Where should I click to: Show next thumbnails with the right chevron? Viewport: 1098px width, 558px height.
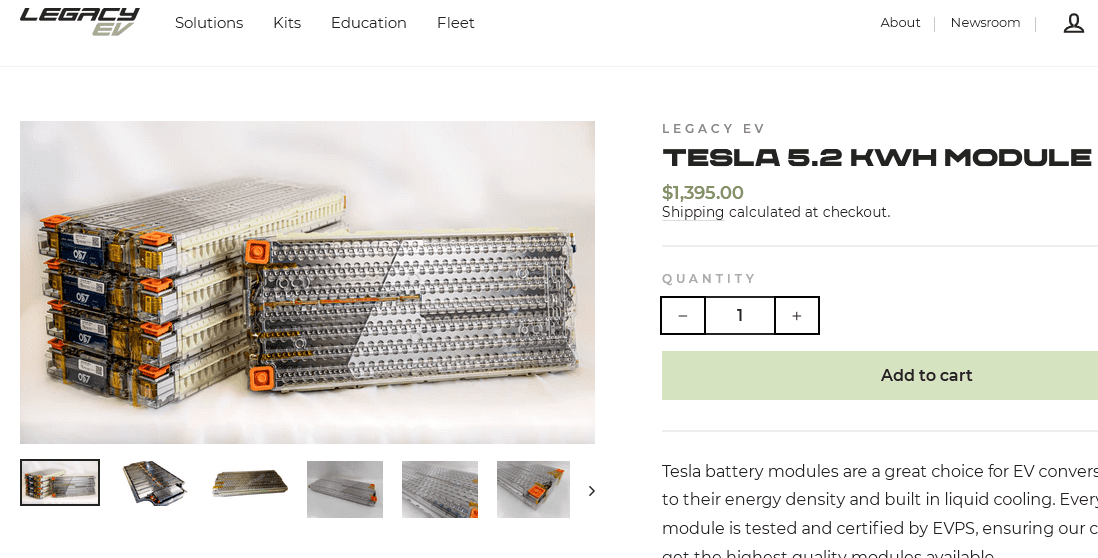coord(591,490)
